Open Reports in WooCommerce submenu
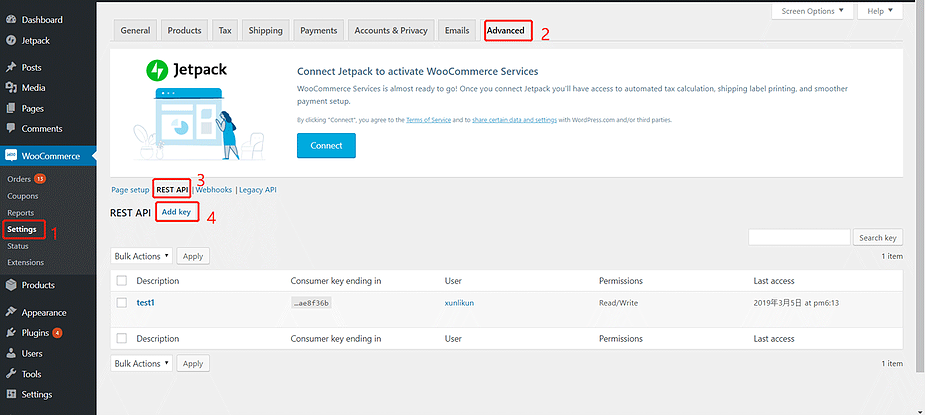This screenshot has height=415, width=925. [21, 213]
